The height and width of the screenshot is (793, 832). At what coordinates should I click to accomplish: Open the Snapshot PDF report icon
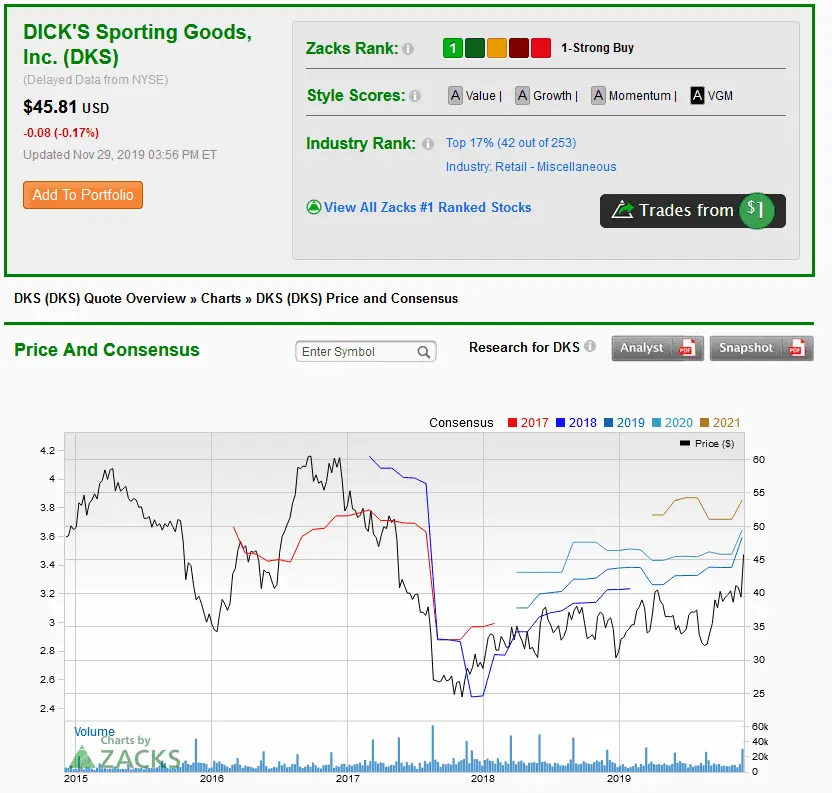pos(796,348)
